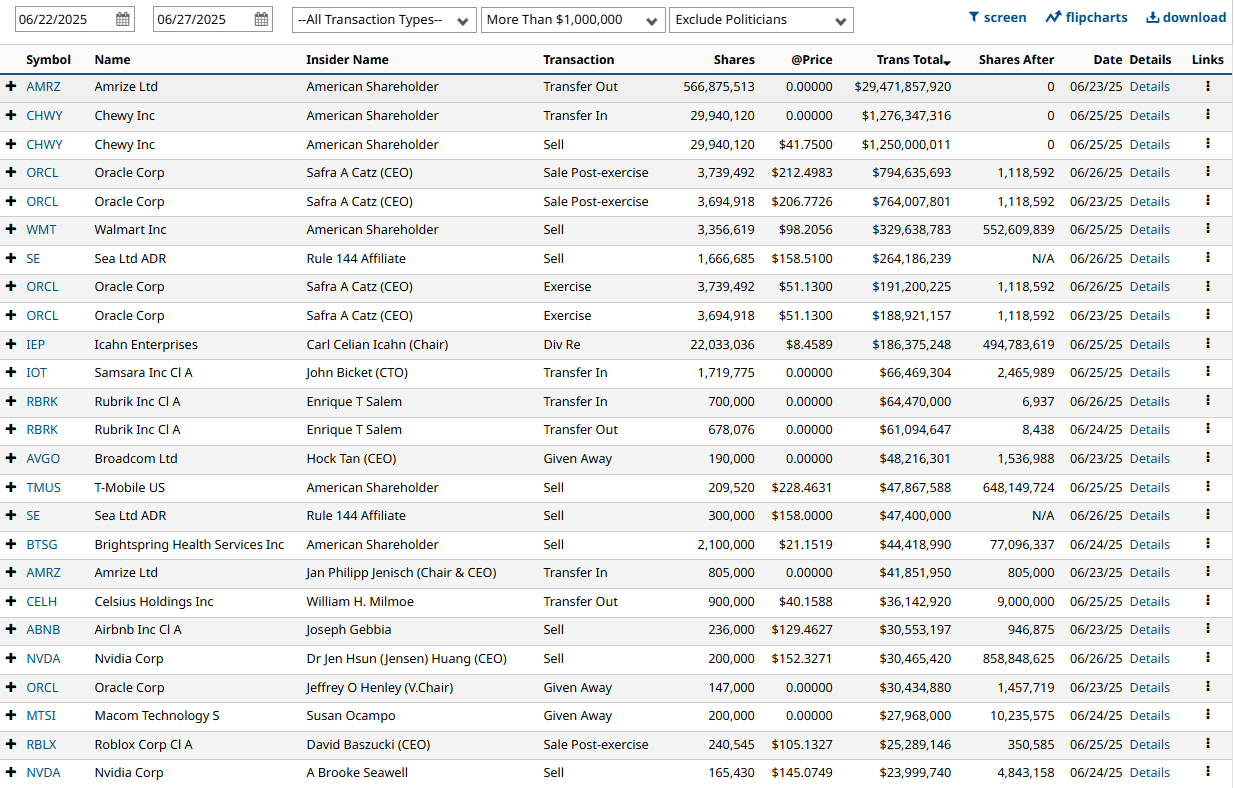Screen dimensions: 1235x788
Task: Open WMT symbol link
Action: [x=41, y=229]
